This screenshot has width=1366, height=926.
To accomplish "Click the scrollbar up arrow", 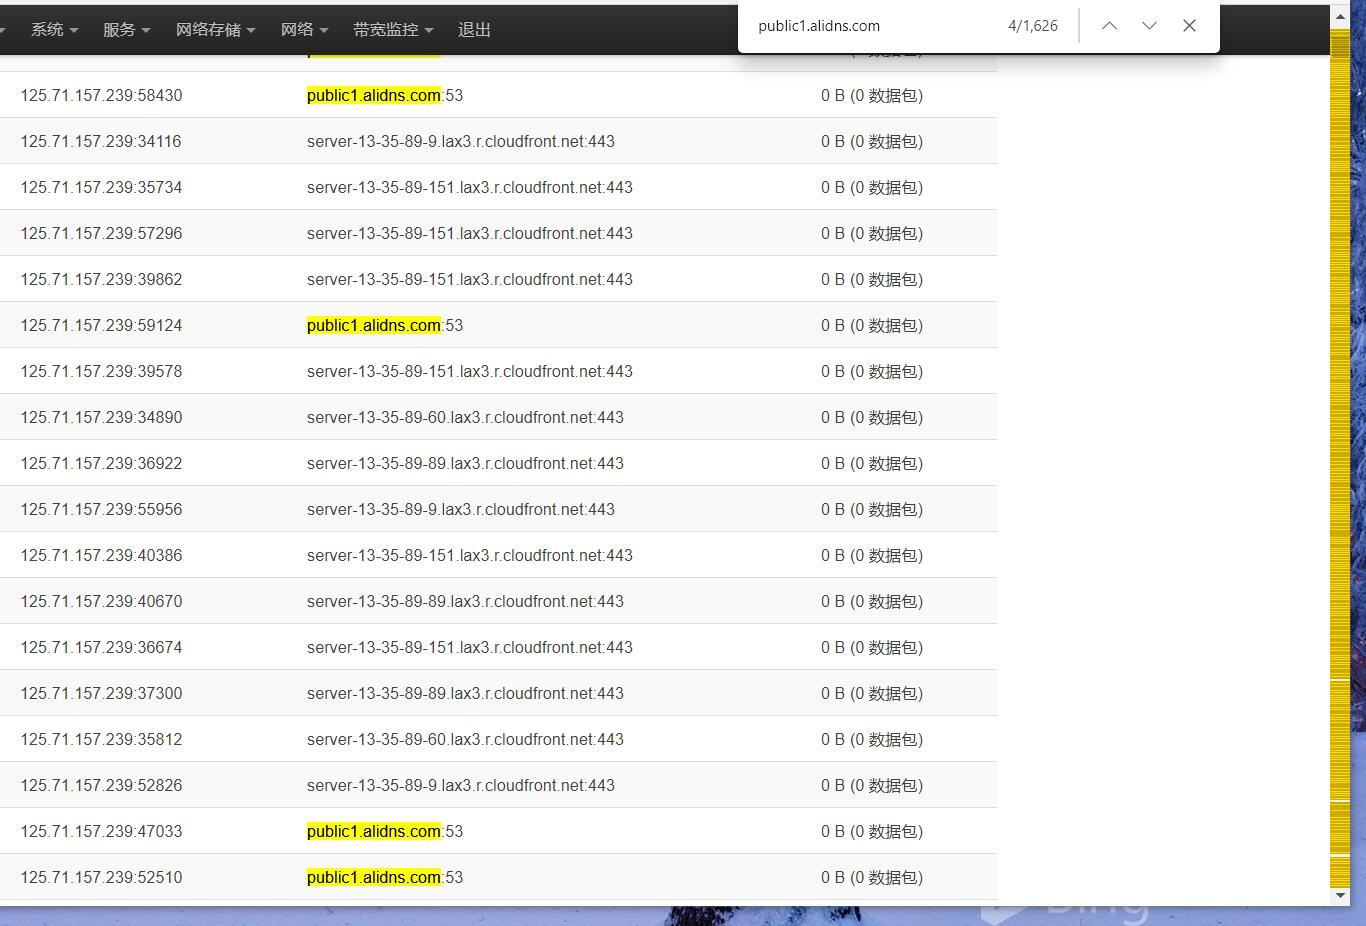I will 1340,14.
